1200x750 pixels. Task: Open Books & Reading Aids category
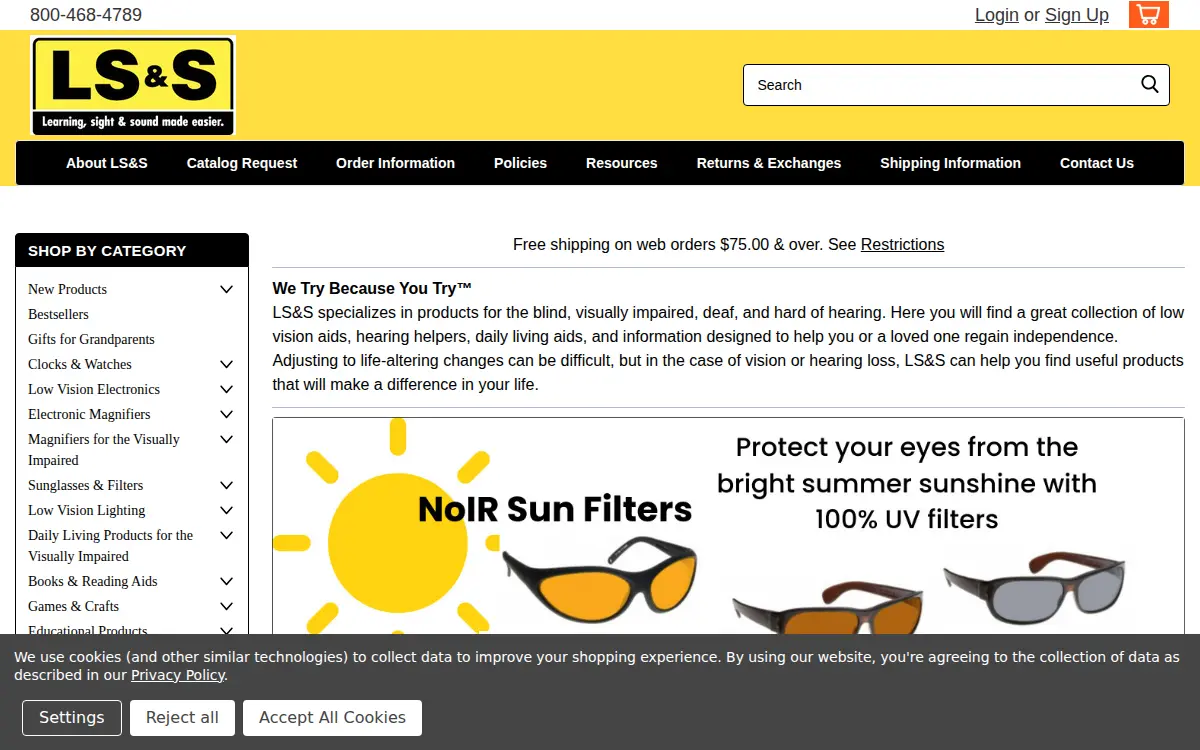pos(92,581)
